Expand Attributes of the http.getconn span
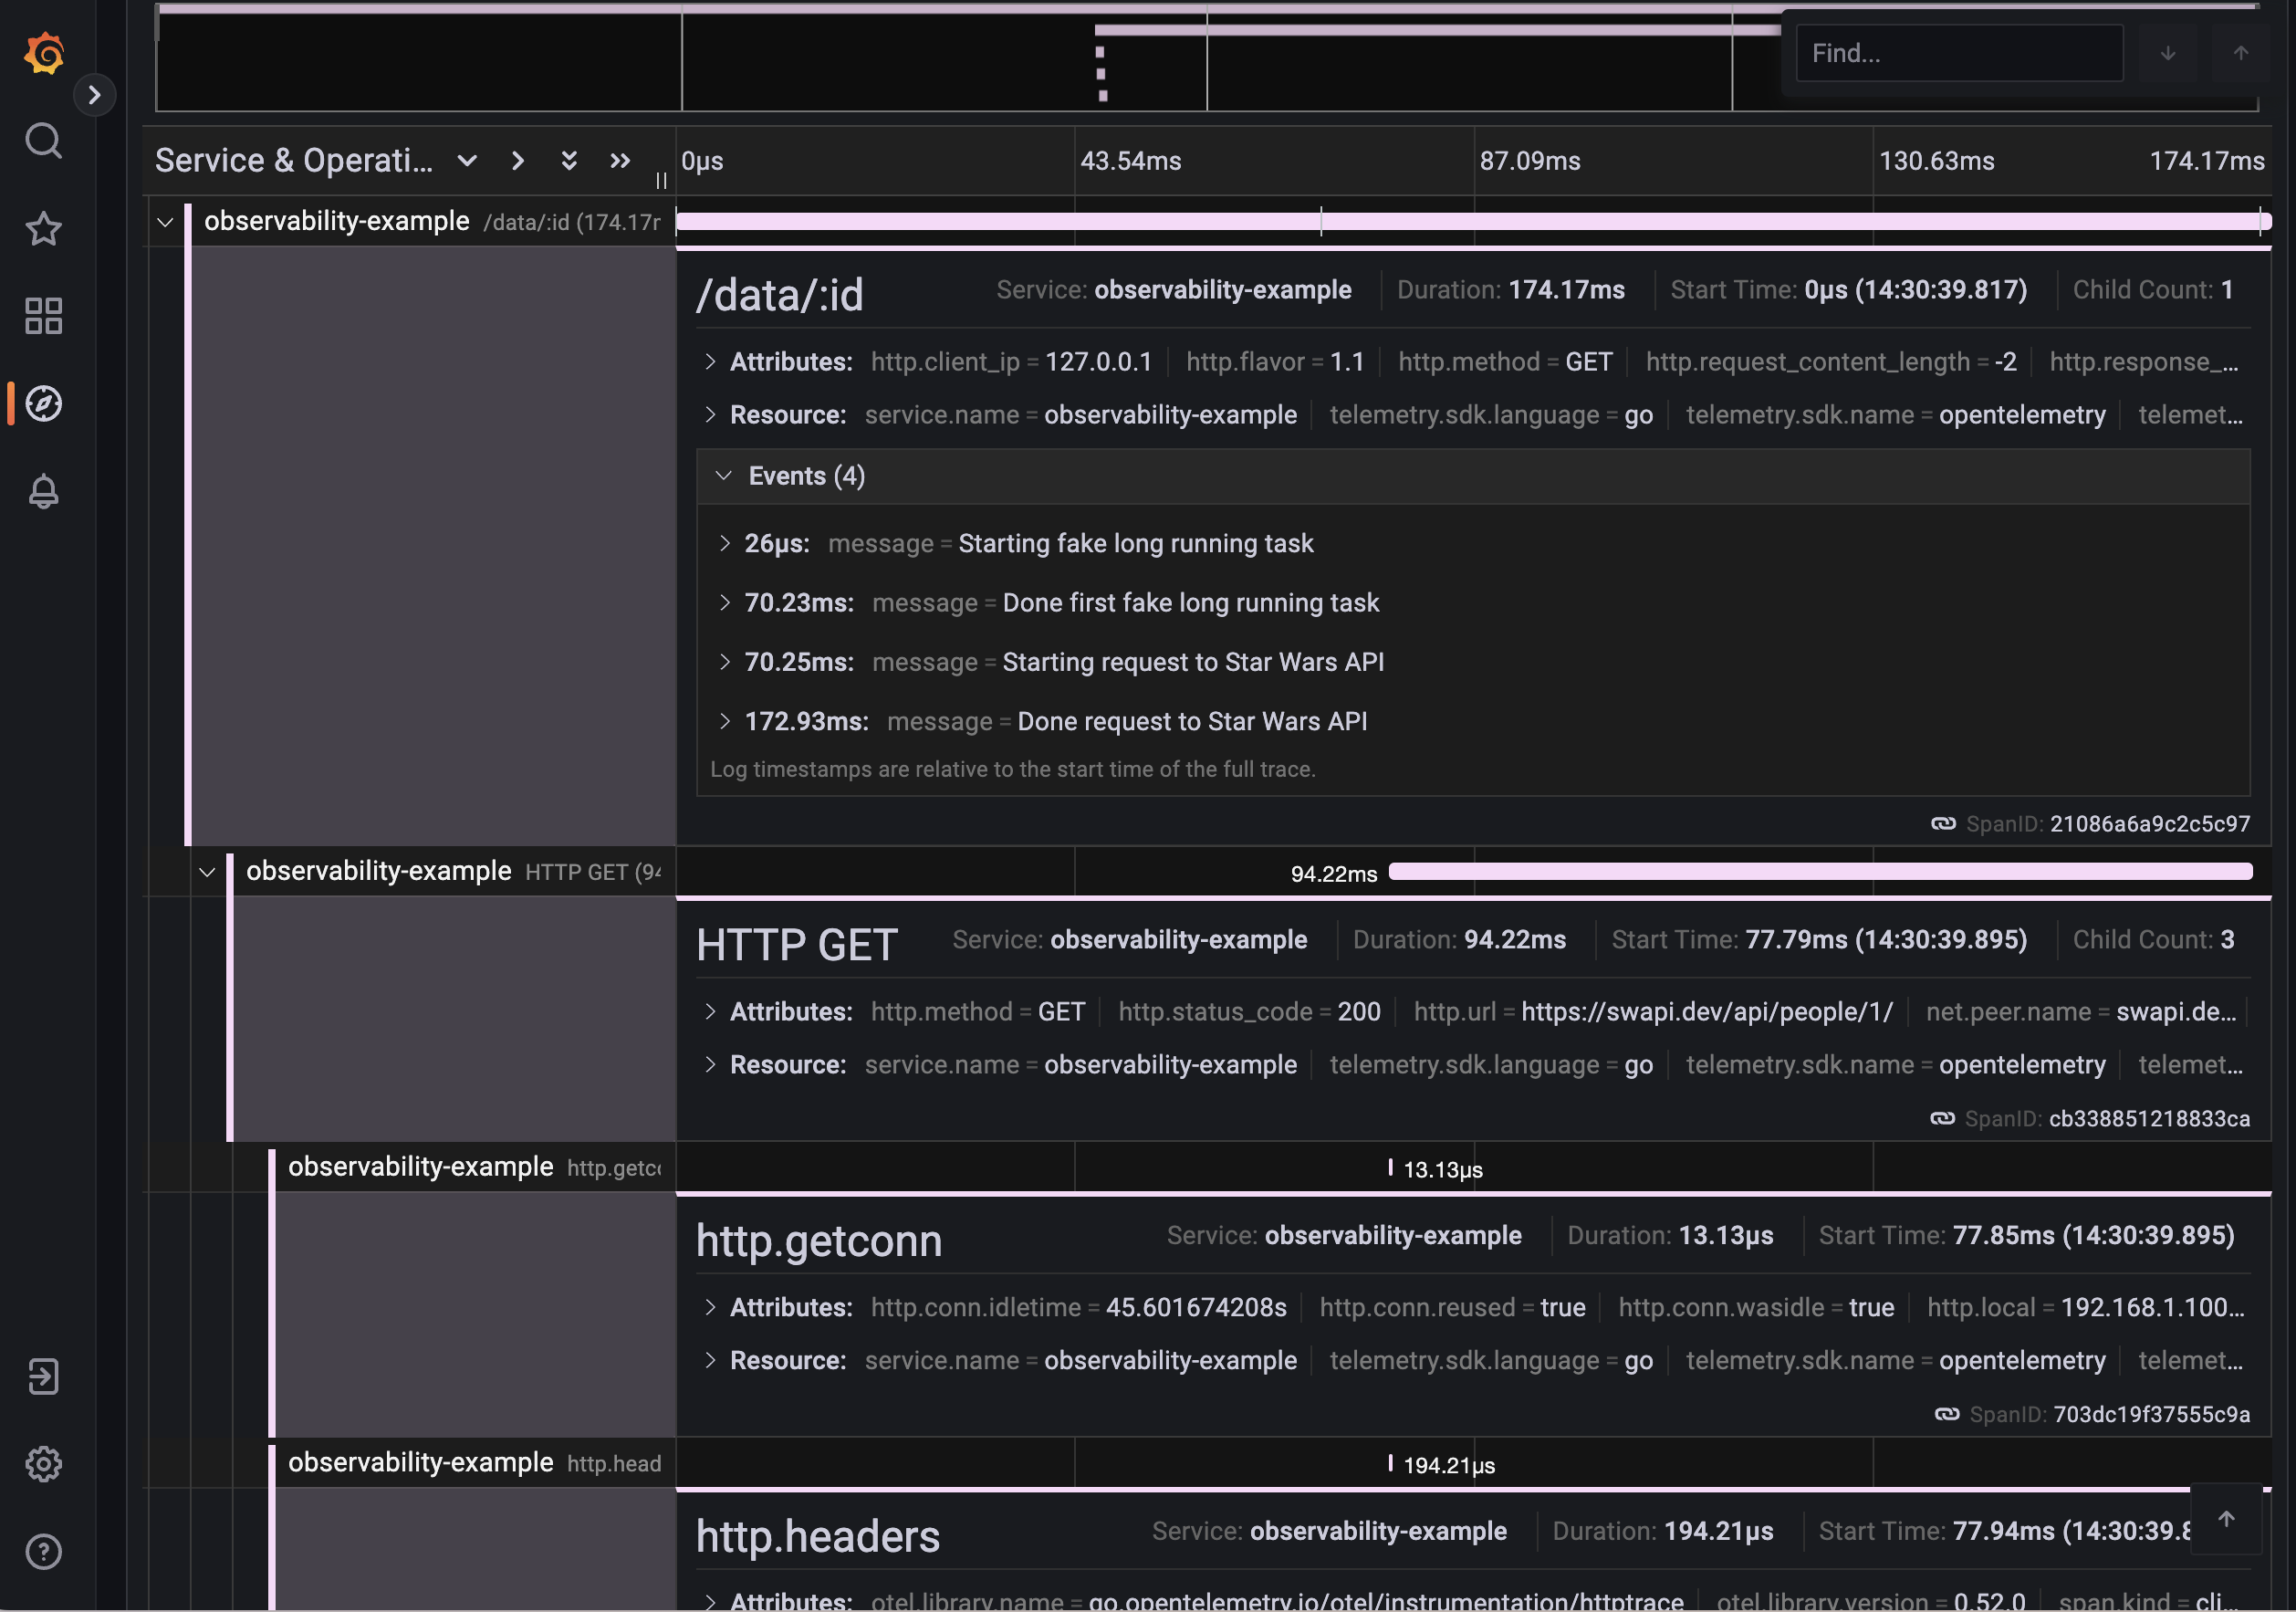 (x=710, y=1308)
